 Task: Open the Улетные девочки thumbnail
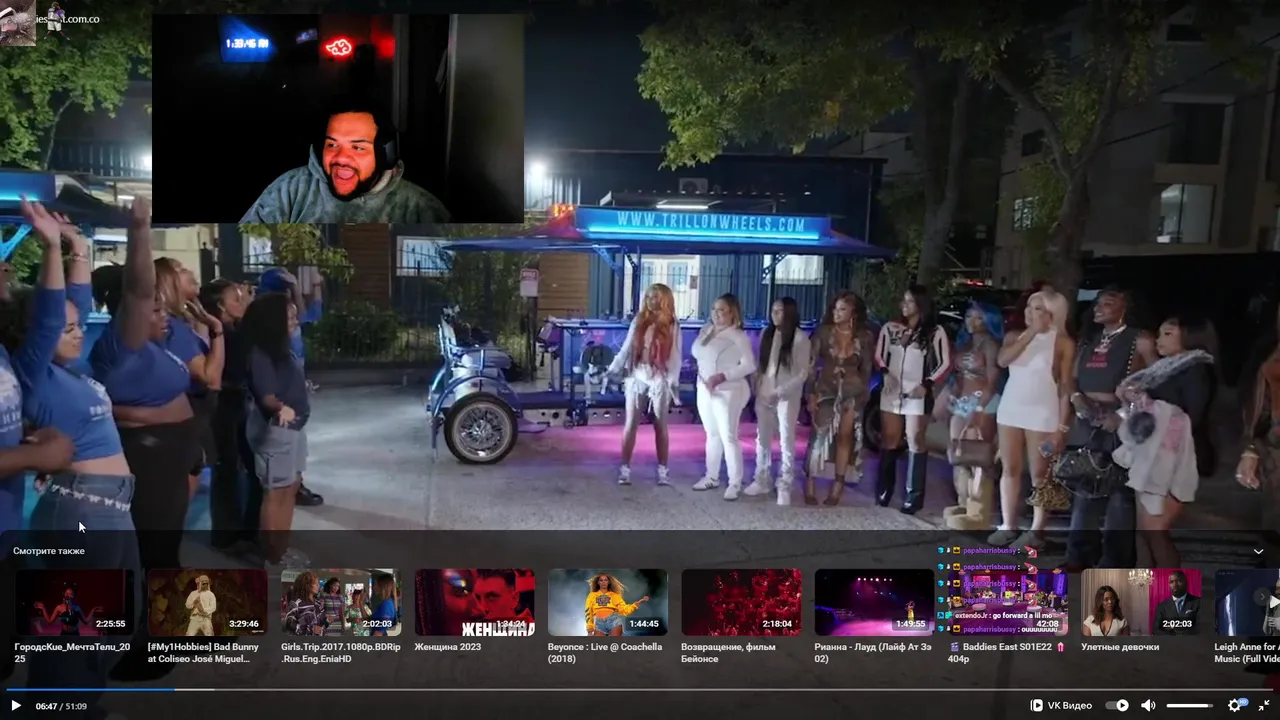tap(1141, 602)
